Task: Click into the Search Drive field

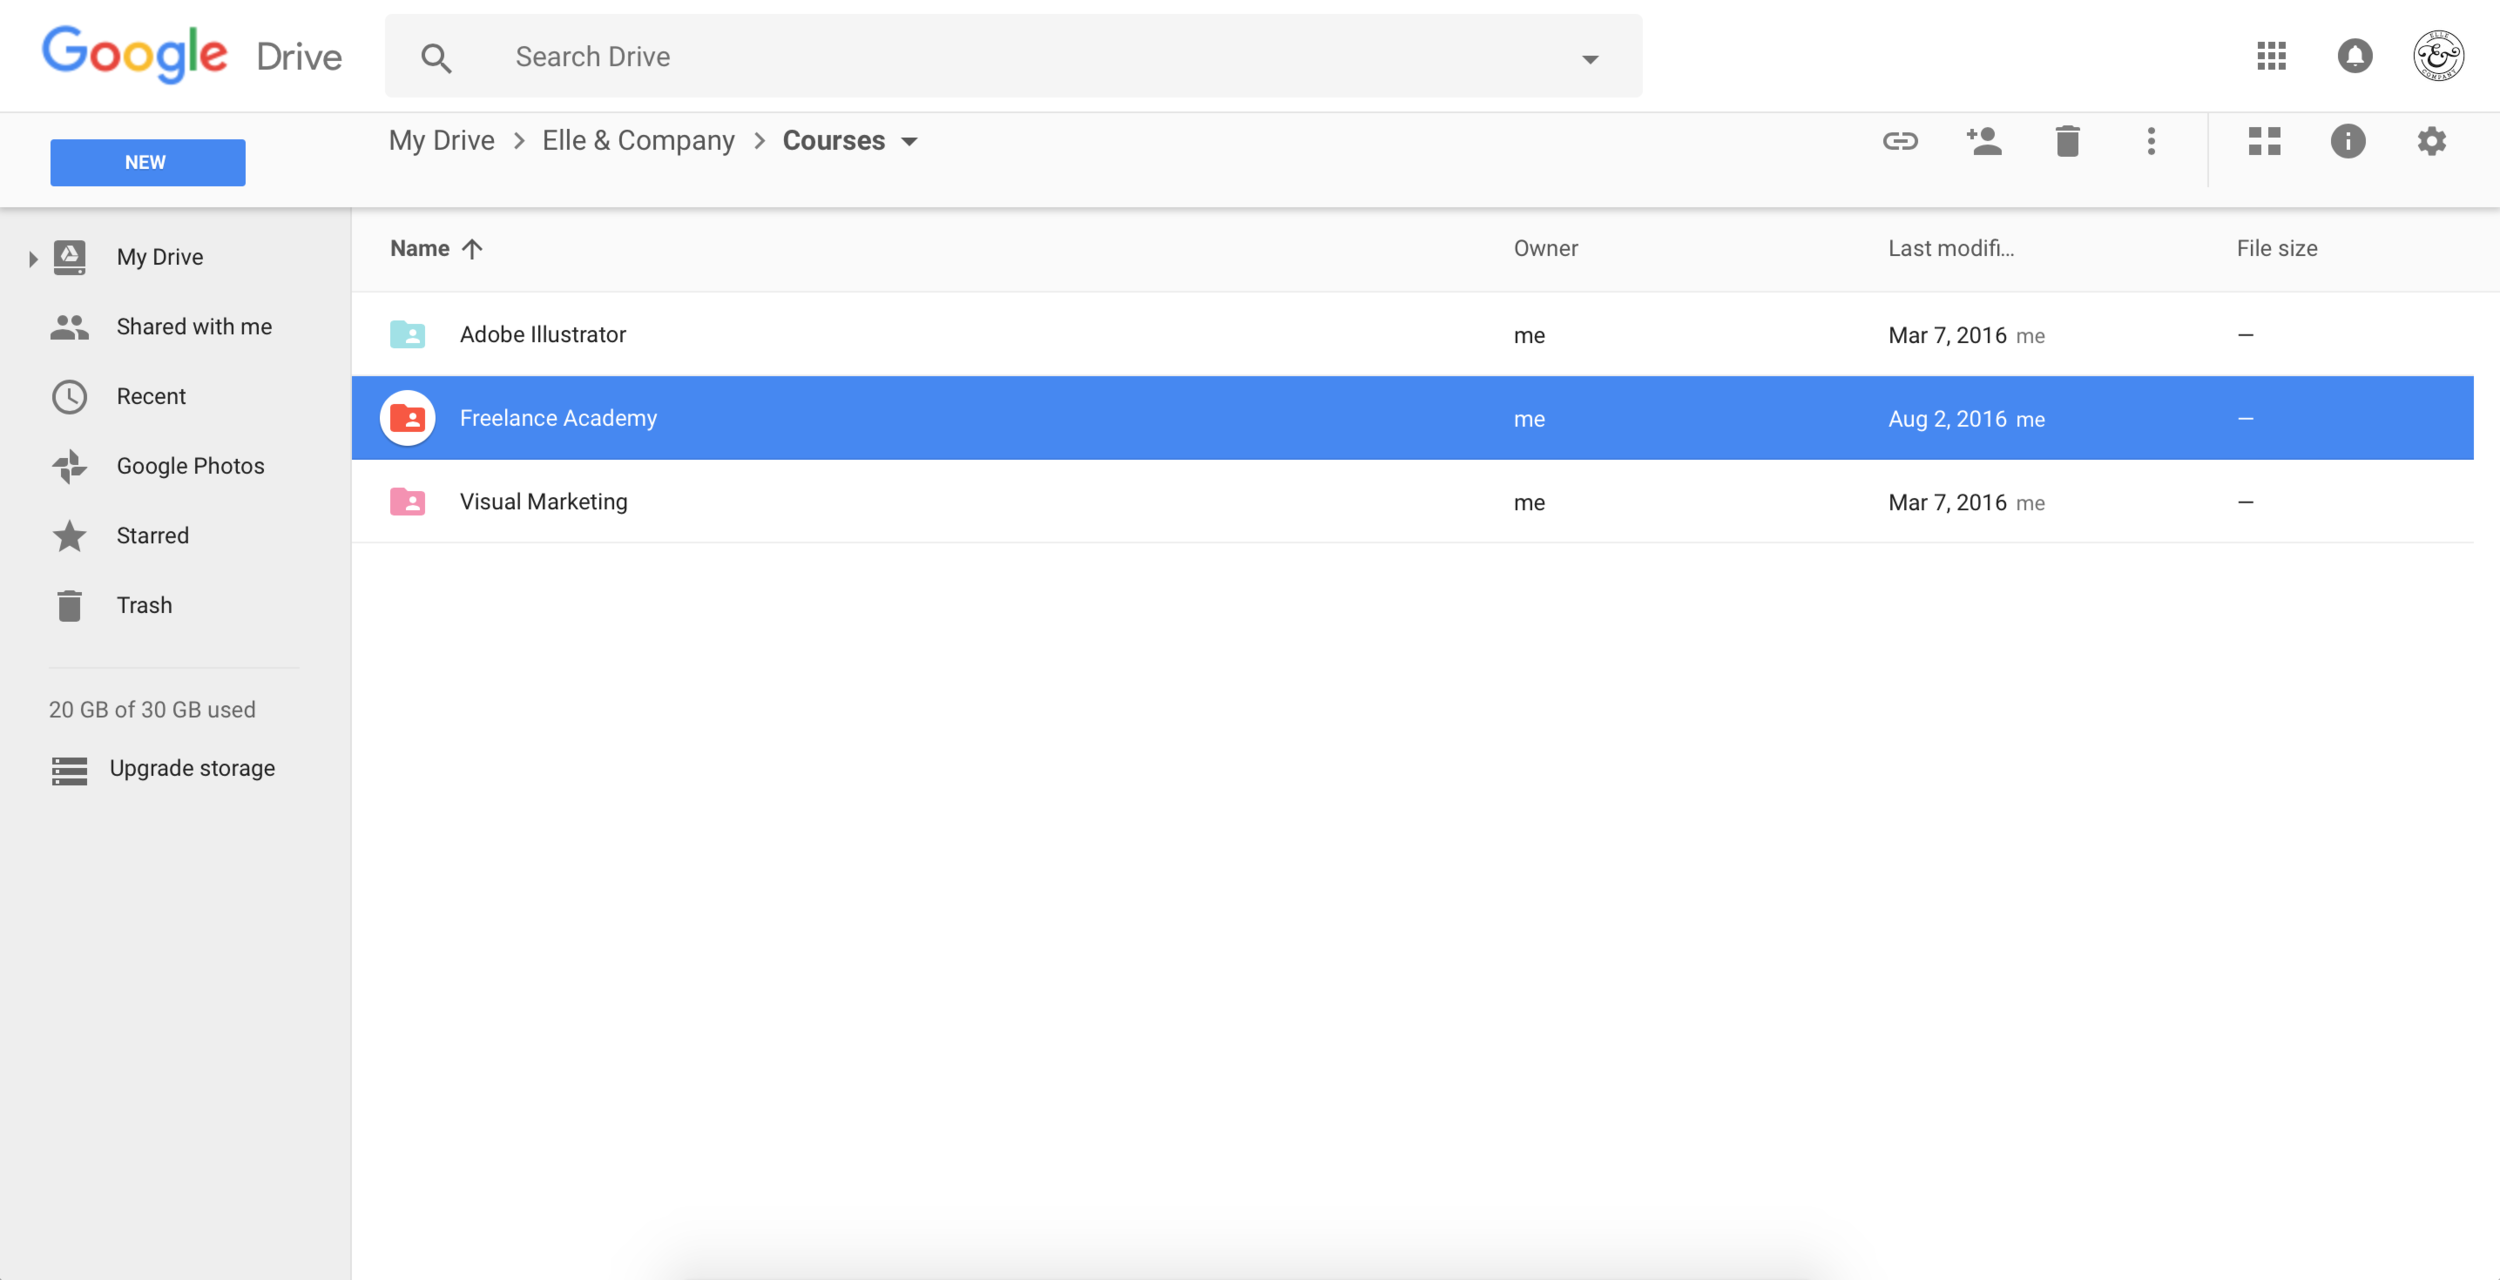Action: (x=1000, y=57)
